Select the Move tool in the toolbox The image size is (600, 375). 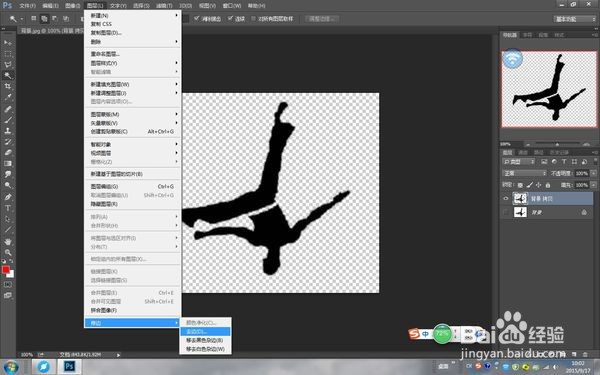[x=8, y=42]
